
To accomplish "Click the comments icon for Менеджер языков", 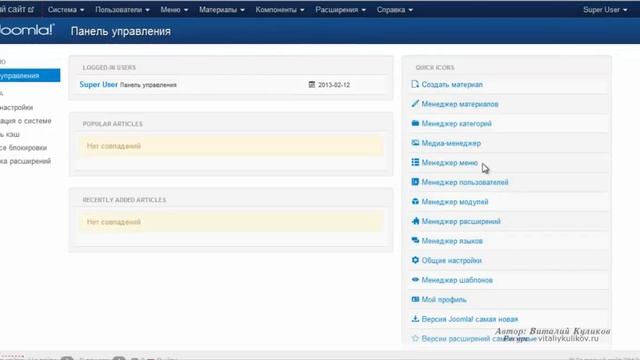I will [415, 240].
